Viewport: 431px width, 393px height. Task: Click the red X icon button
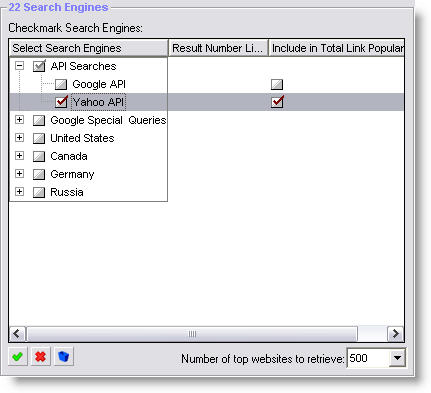click(40, 357)
